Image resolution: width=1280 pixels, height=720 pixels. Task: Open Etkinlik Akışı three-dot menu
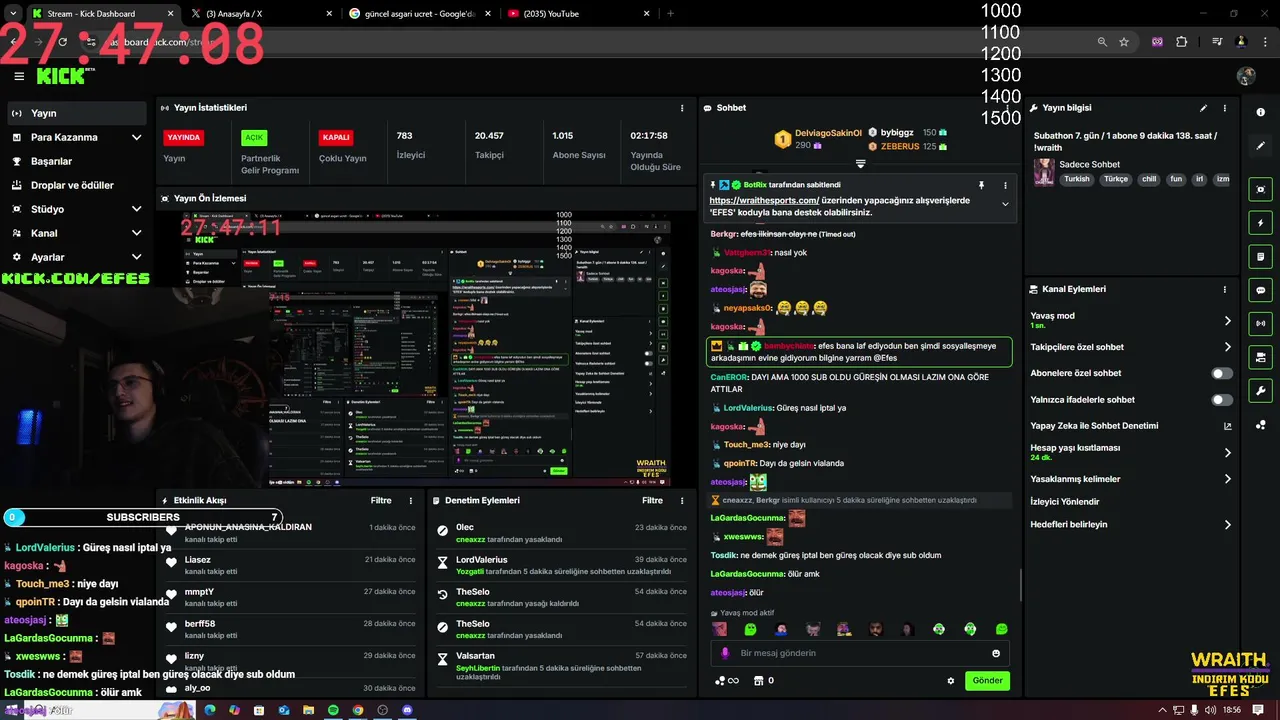411,500
